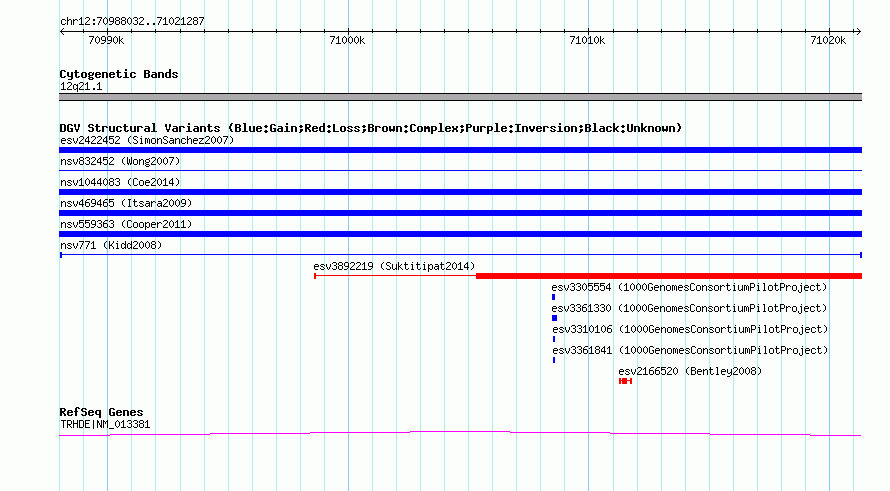The height and width of the screenshot is (491, 890).
Task: Select the small blue marker under esv3361841
Action: pos(554,360)
